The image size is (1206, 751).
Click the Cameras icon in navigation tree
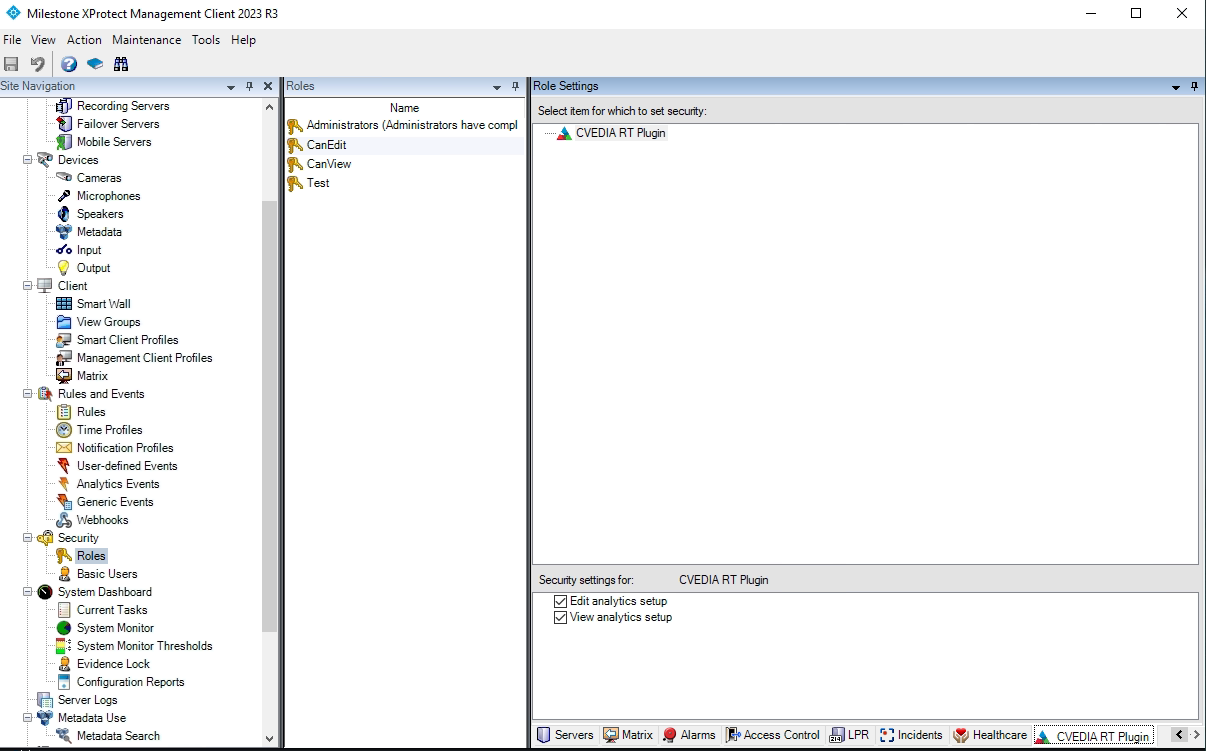tap(64, 178)
